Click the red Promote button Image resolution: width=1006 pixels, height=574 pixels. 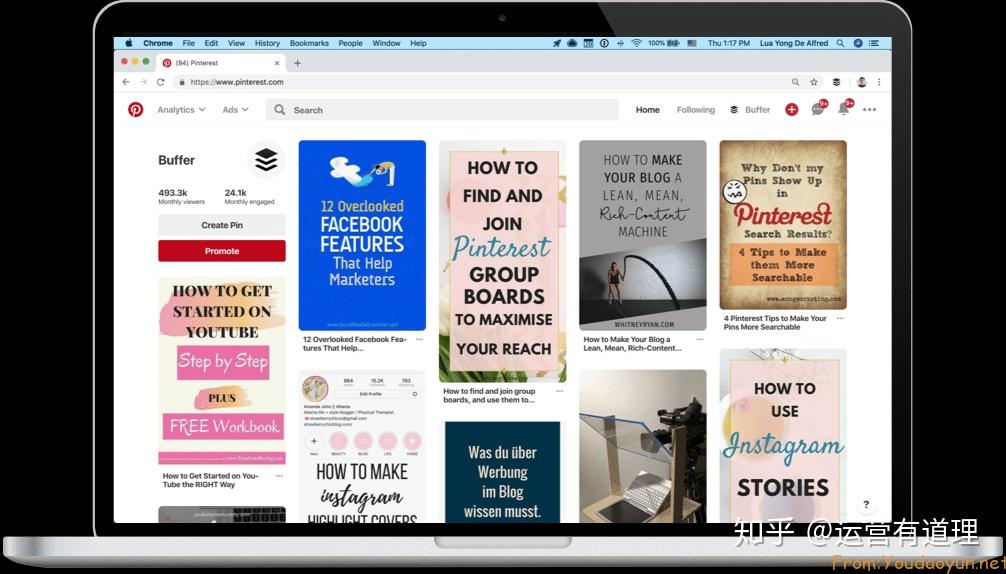click(222, 251)
